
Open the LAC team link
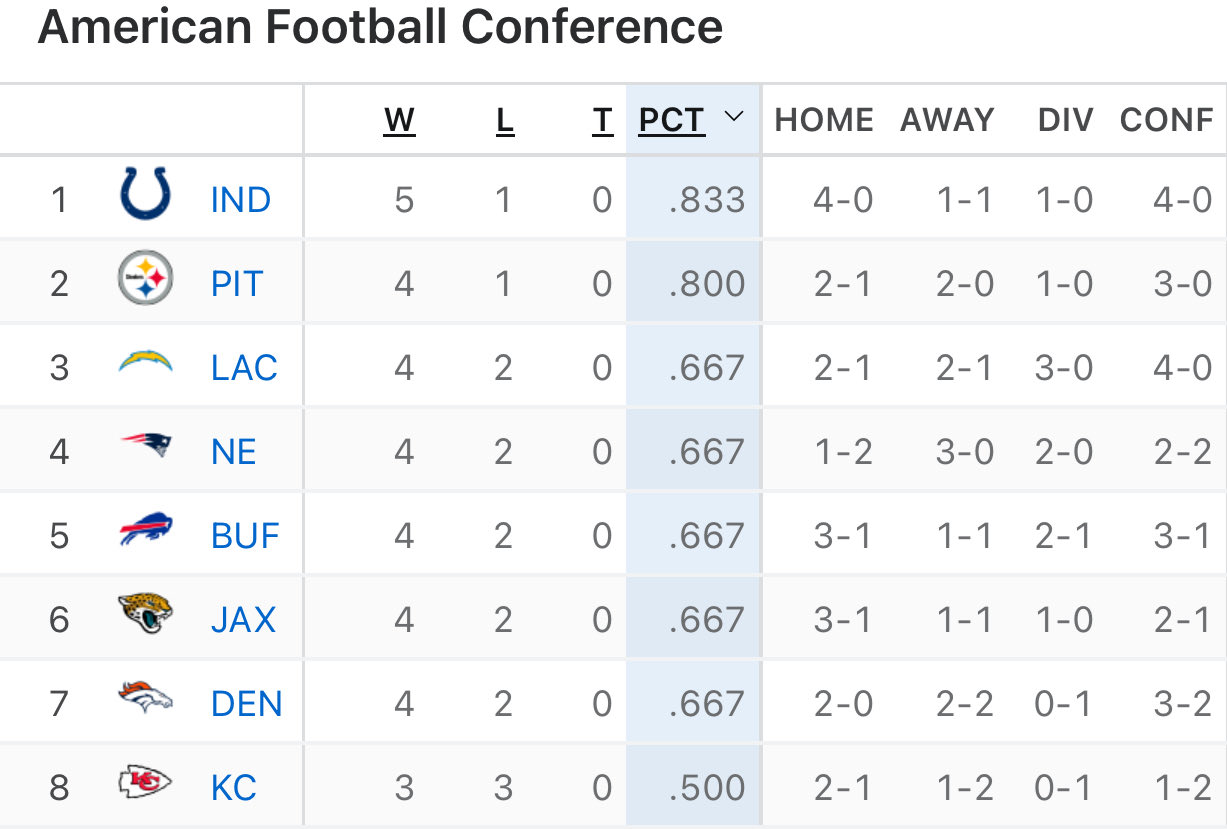click(244, 368)
